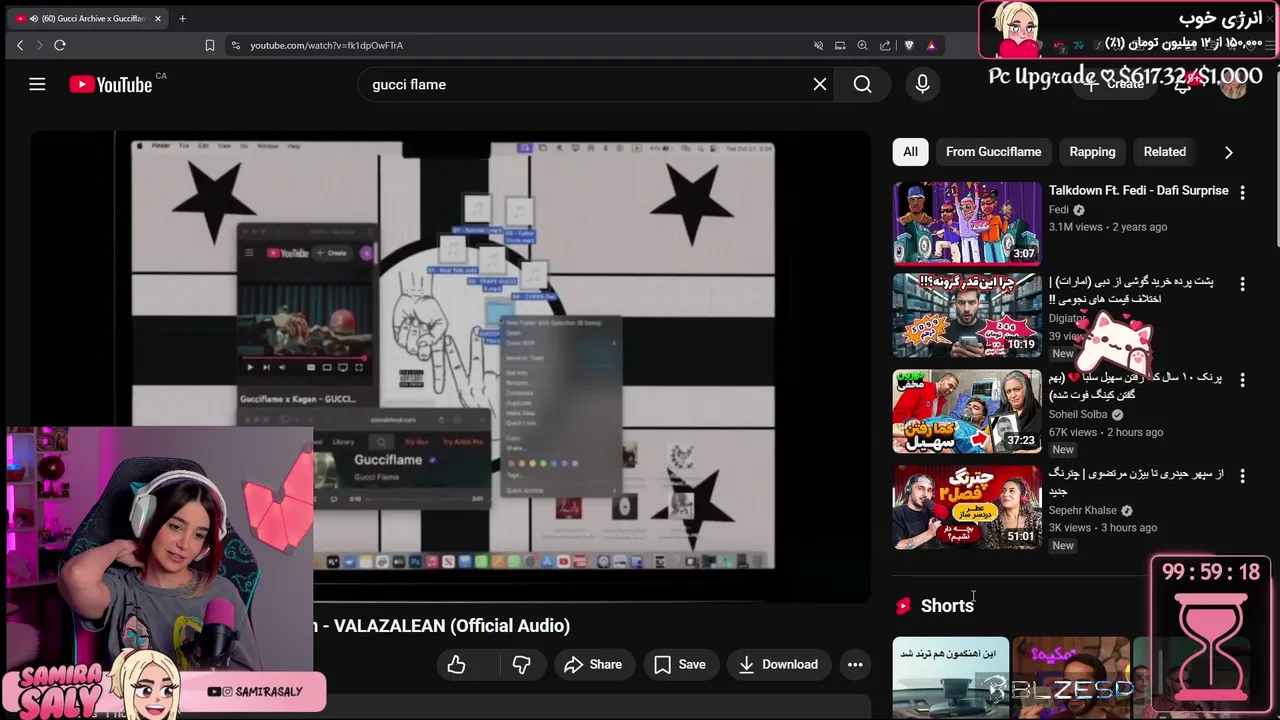The height and width of the screenshot is (720, 1280).
Task: Open the Fedi channel link
Action: (1059, 210)
